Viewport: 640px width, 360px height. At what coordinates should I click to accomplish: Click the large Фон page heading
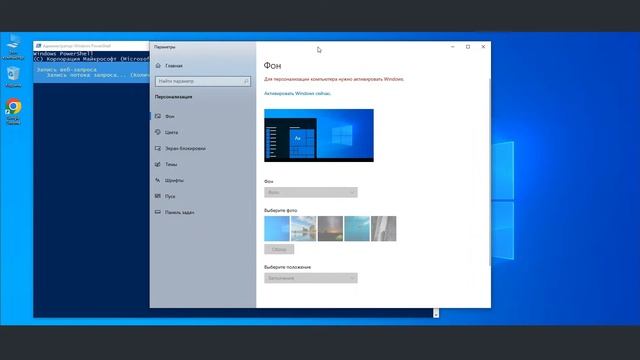272,65
